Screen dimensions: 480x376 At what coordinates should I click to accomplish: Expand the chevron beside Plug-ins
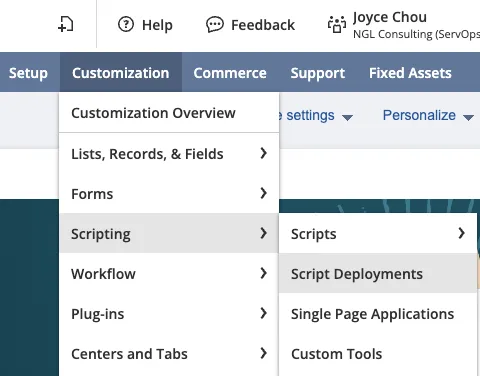[264, 313]
